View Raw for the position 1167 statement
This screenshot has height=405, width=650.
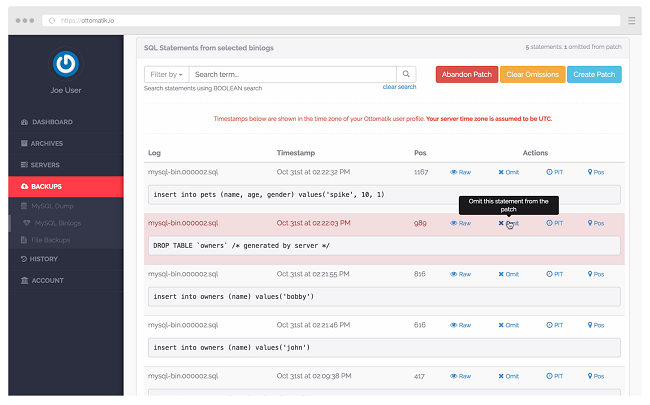[x=461, y=172]
